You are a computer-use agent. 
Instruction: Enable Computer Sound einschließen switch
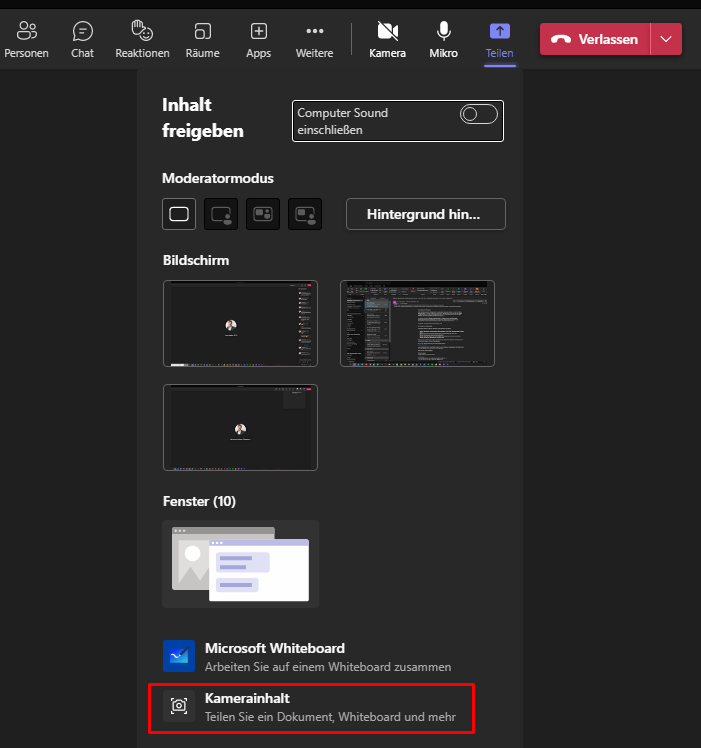(x=478, y=114)
